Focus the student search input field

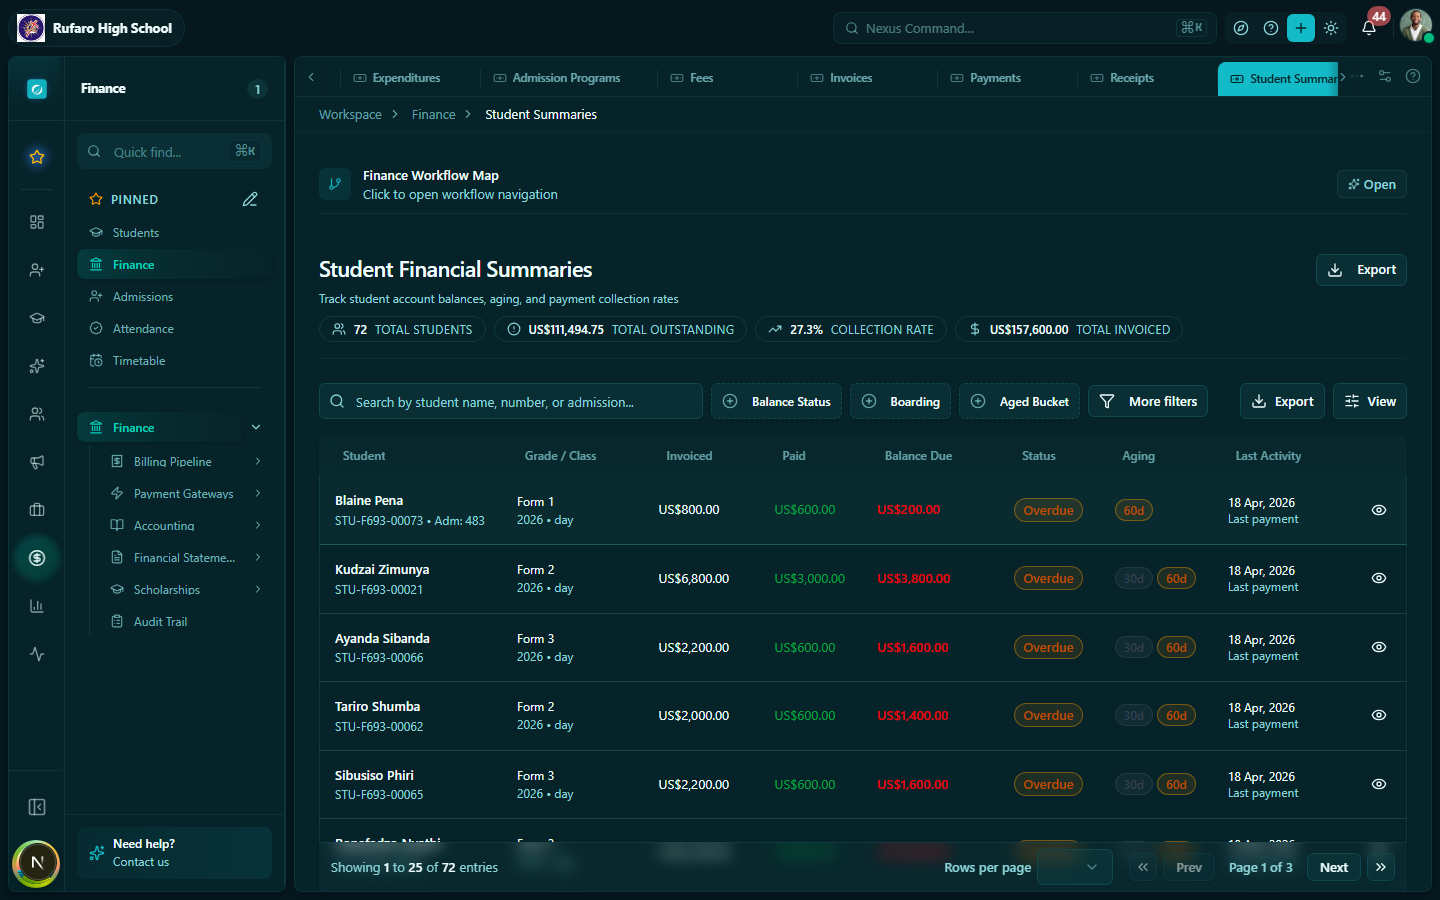coord(511,401)
